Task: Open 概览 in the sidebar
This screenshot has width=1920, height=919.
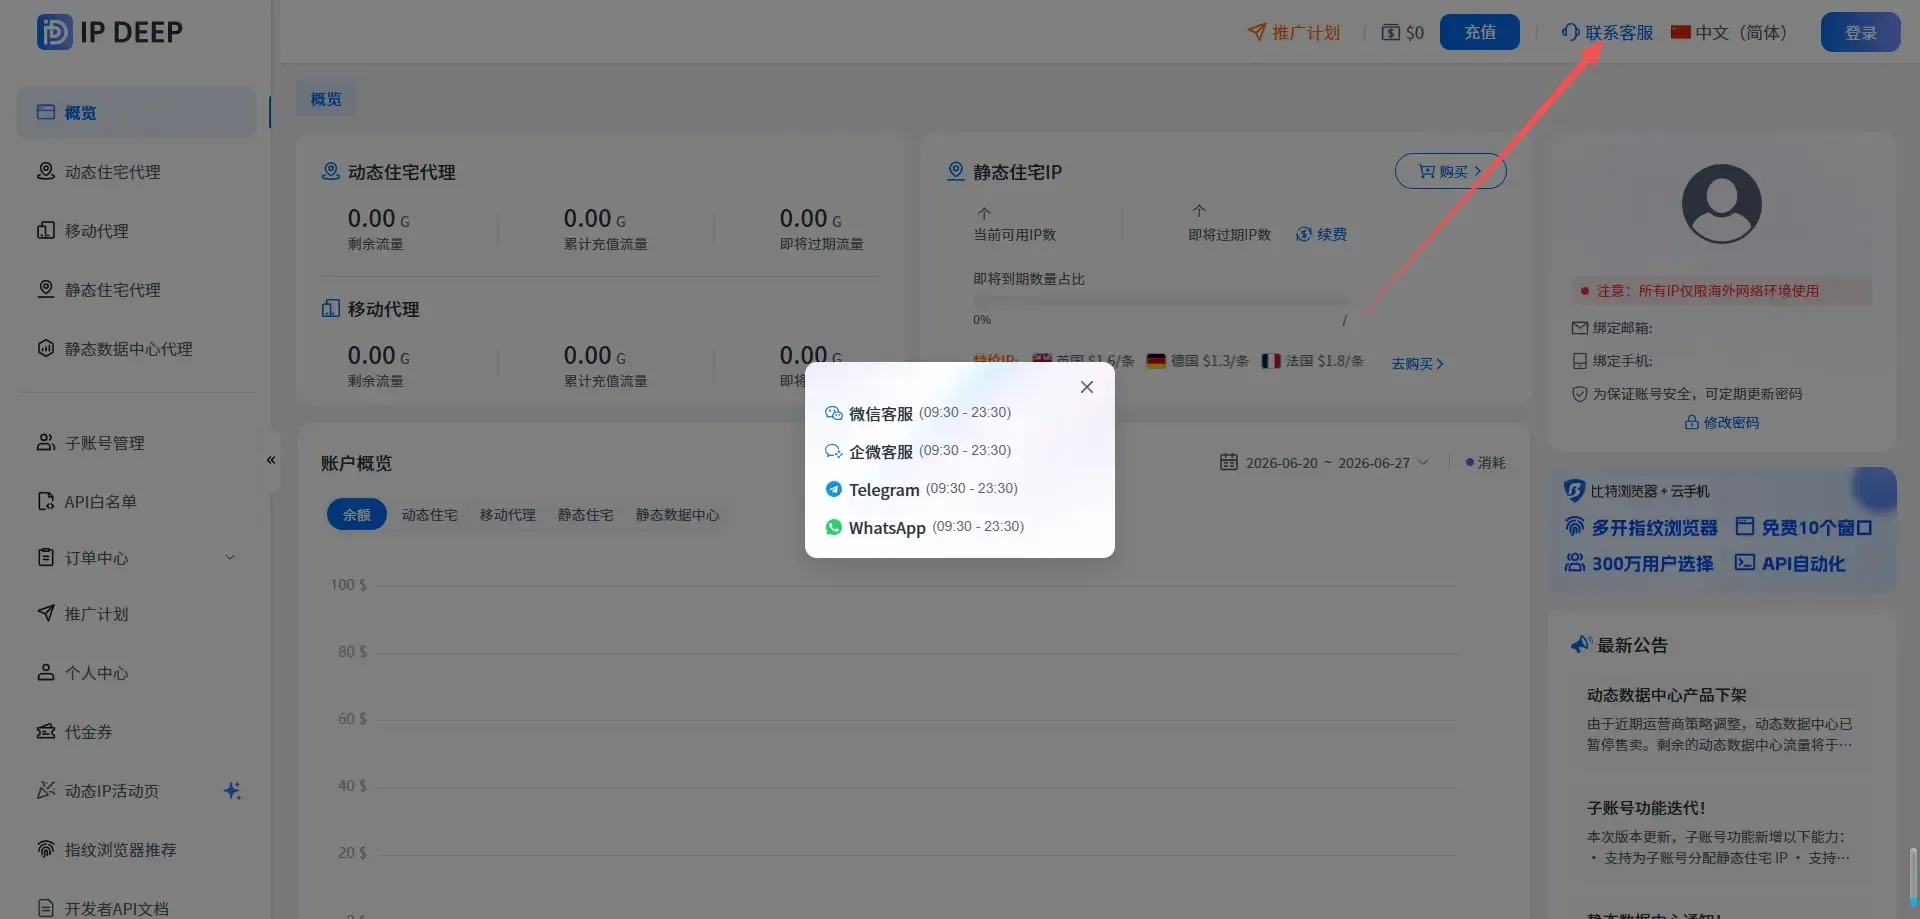Action: click(136, 112)
